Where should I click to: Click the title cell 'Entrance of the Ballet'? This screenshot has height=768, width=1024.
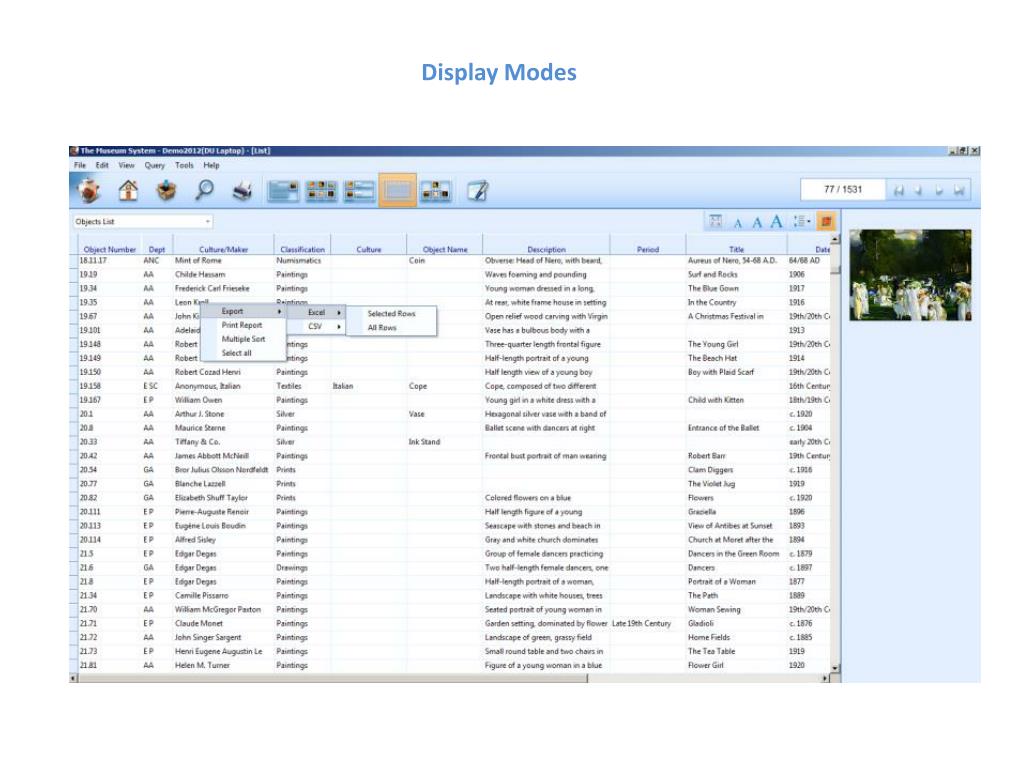tap(723, 428)
